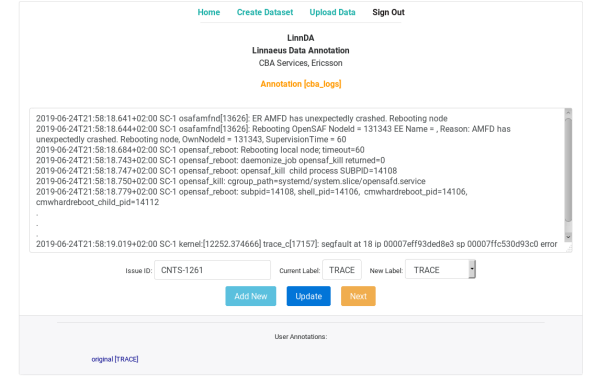Go to Create Dataset page
The width and height of the screenshot is (598, 384).
(x=265, y=12)
